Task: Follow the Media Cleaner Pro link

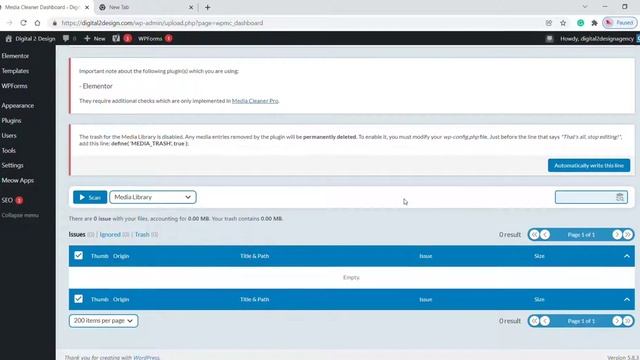Action: coord(255,101)
